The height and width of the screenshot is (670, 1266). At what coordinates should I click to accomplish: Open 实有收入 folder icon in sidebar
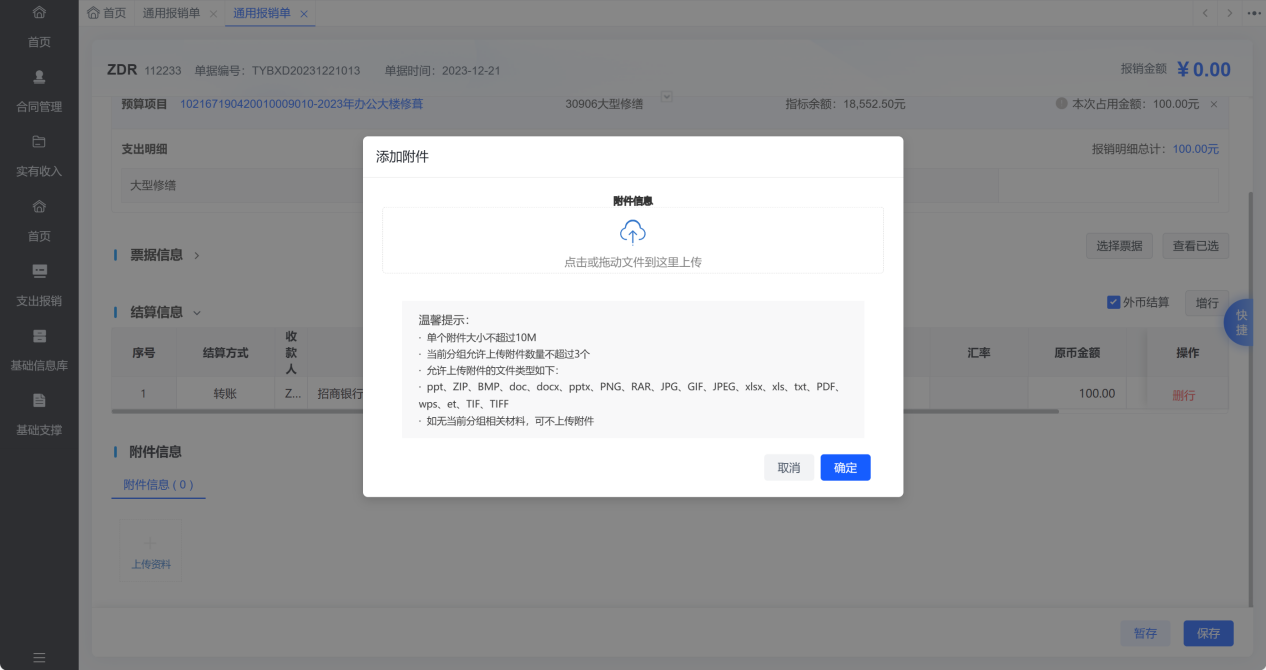pos(39,141)
